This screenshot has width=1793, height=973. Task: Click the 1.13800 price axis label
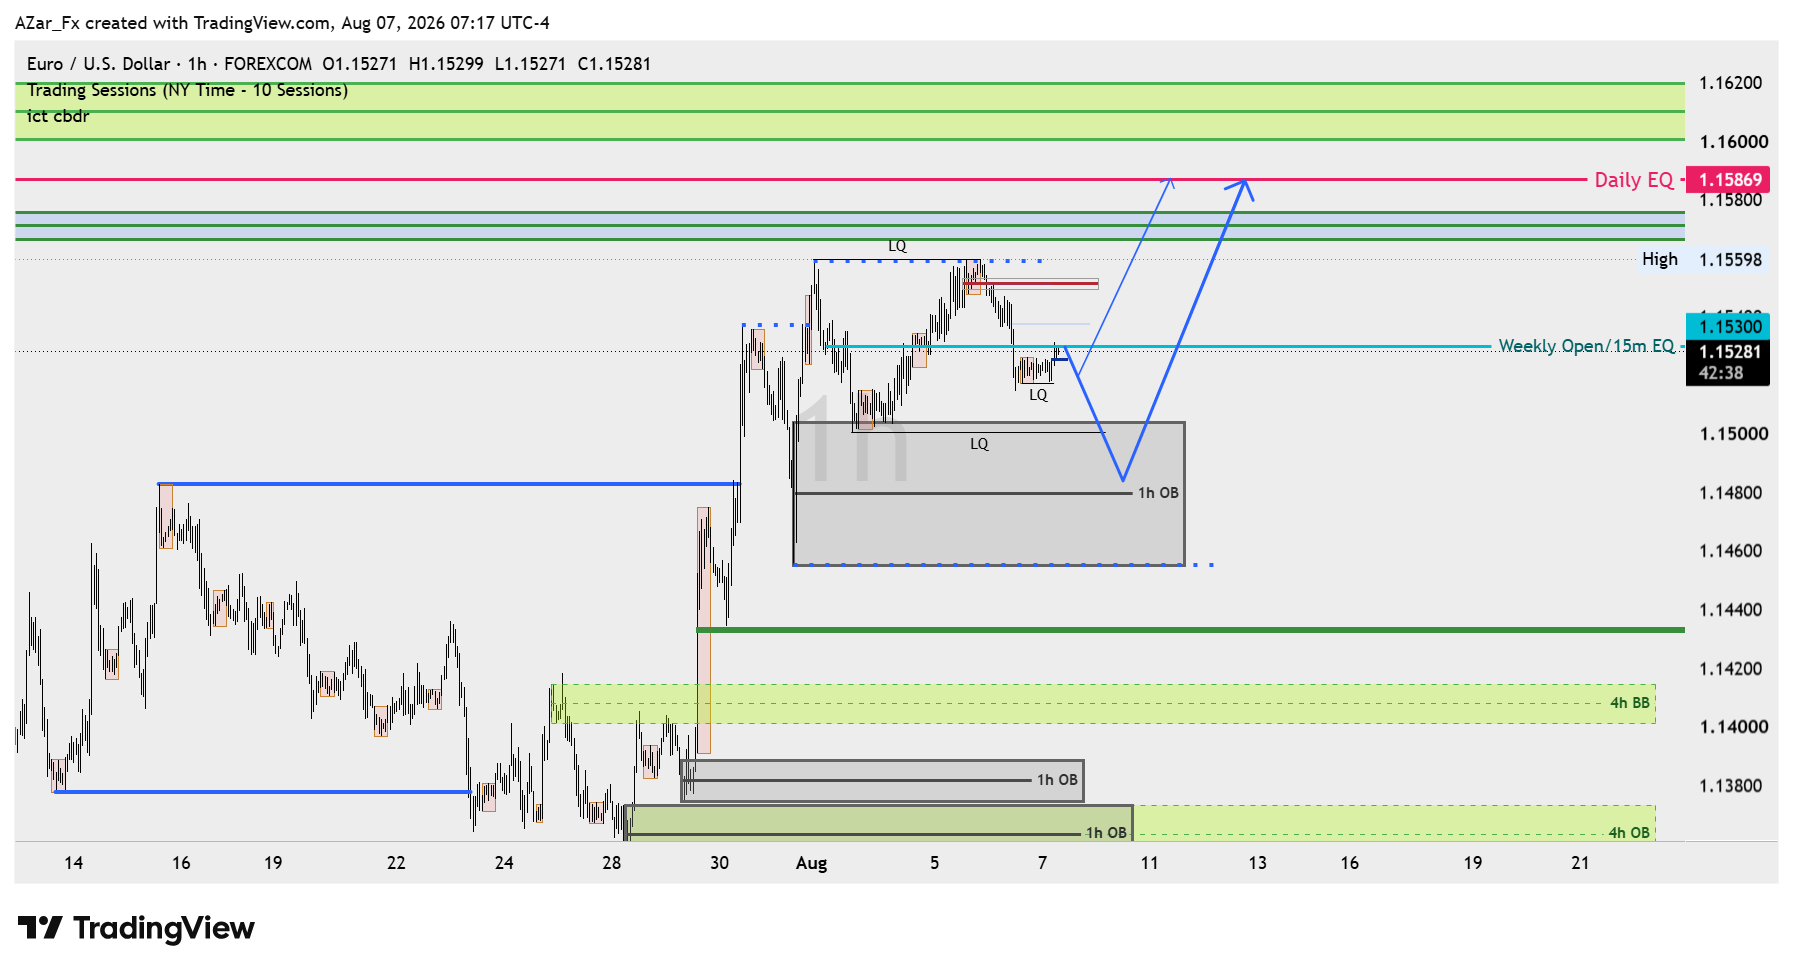[x=1731, y=786]
